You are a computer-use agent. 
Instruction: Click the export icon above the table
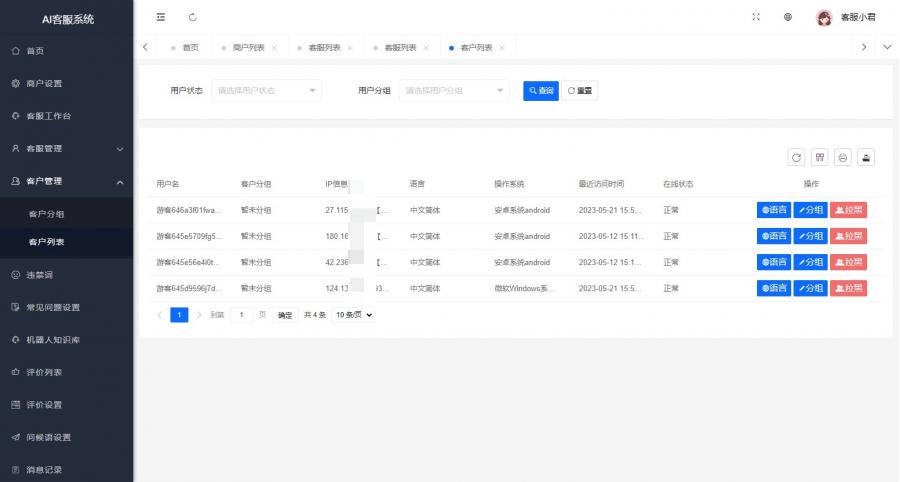point(866,157)
